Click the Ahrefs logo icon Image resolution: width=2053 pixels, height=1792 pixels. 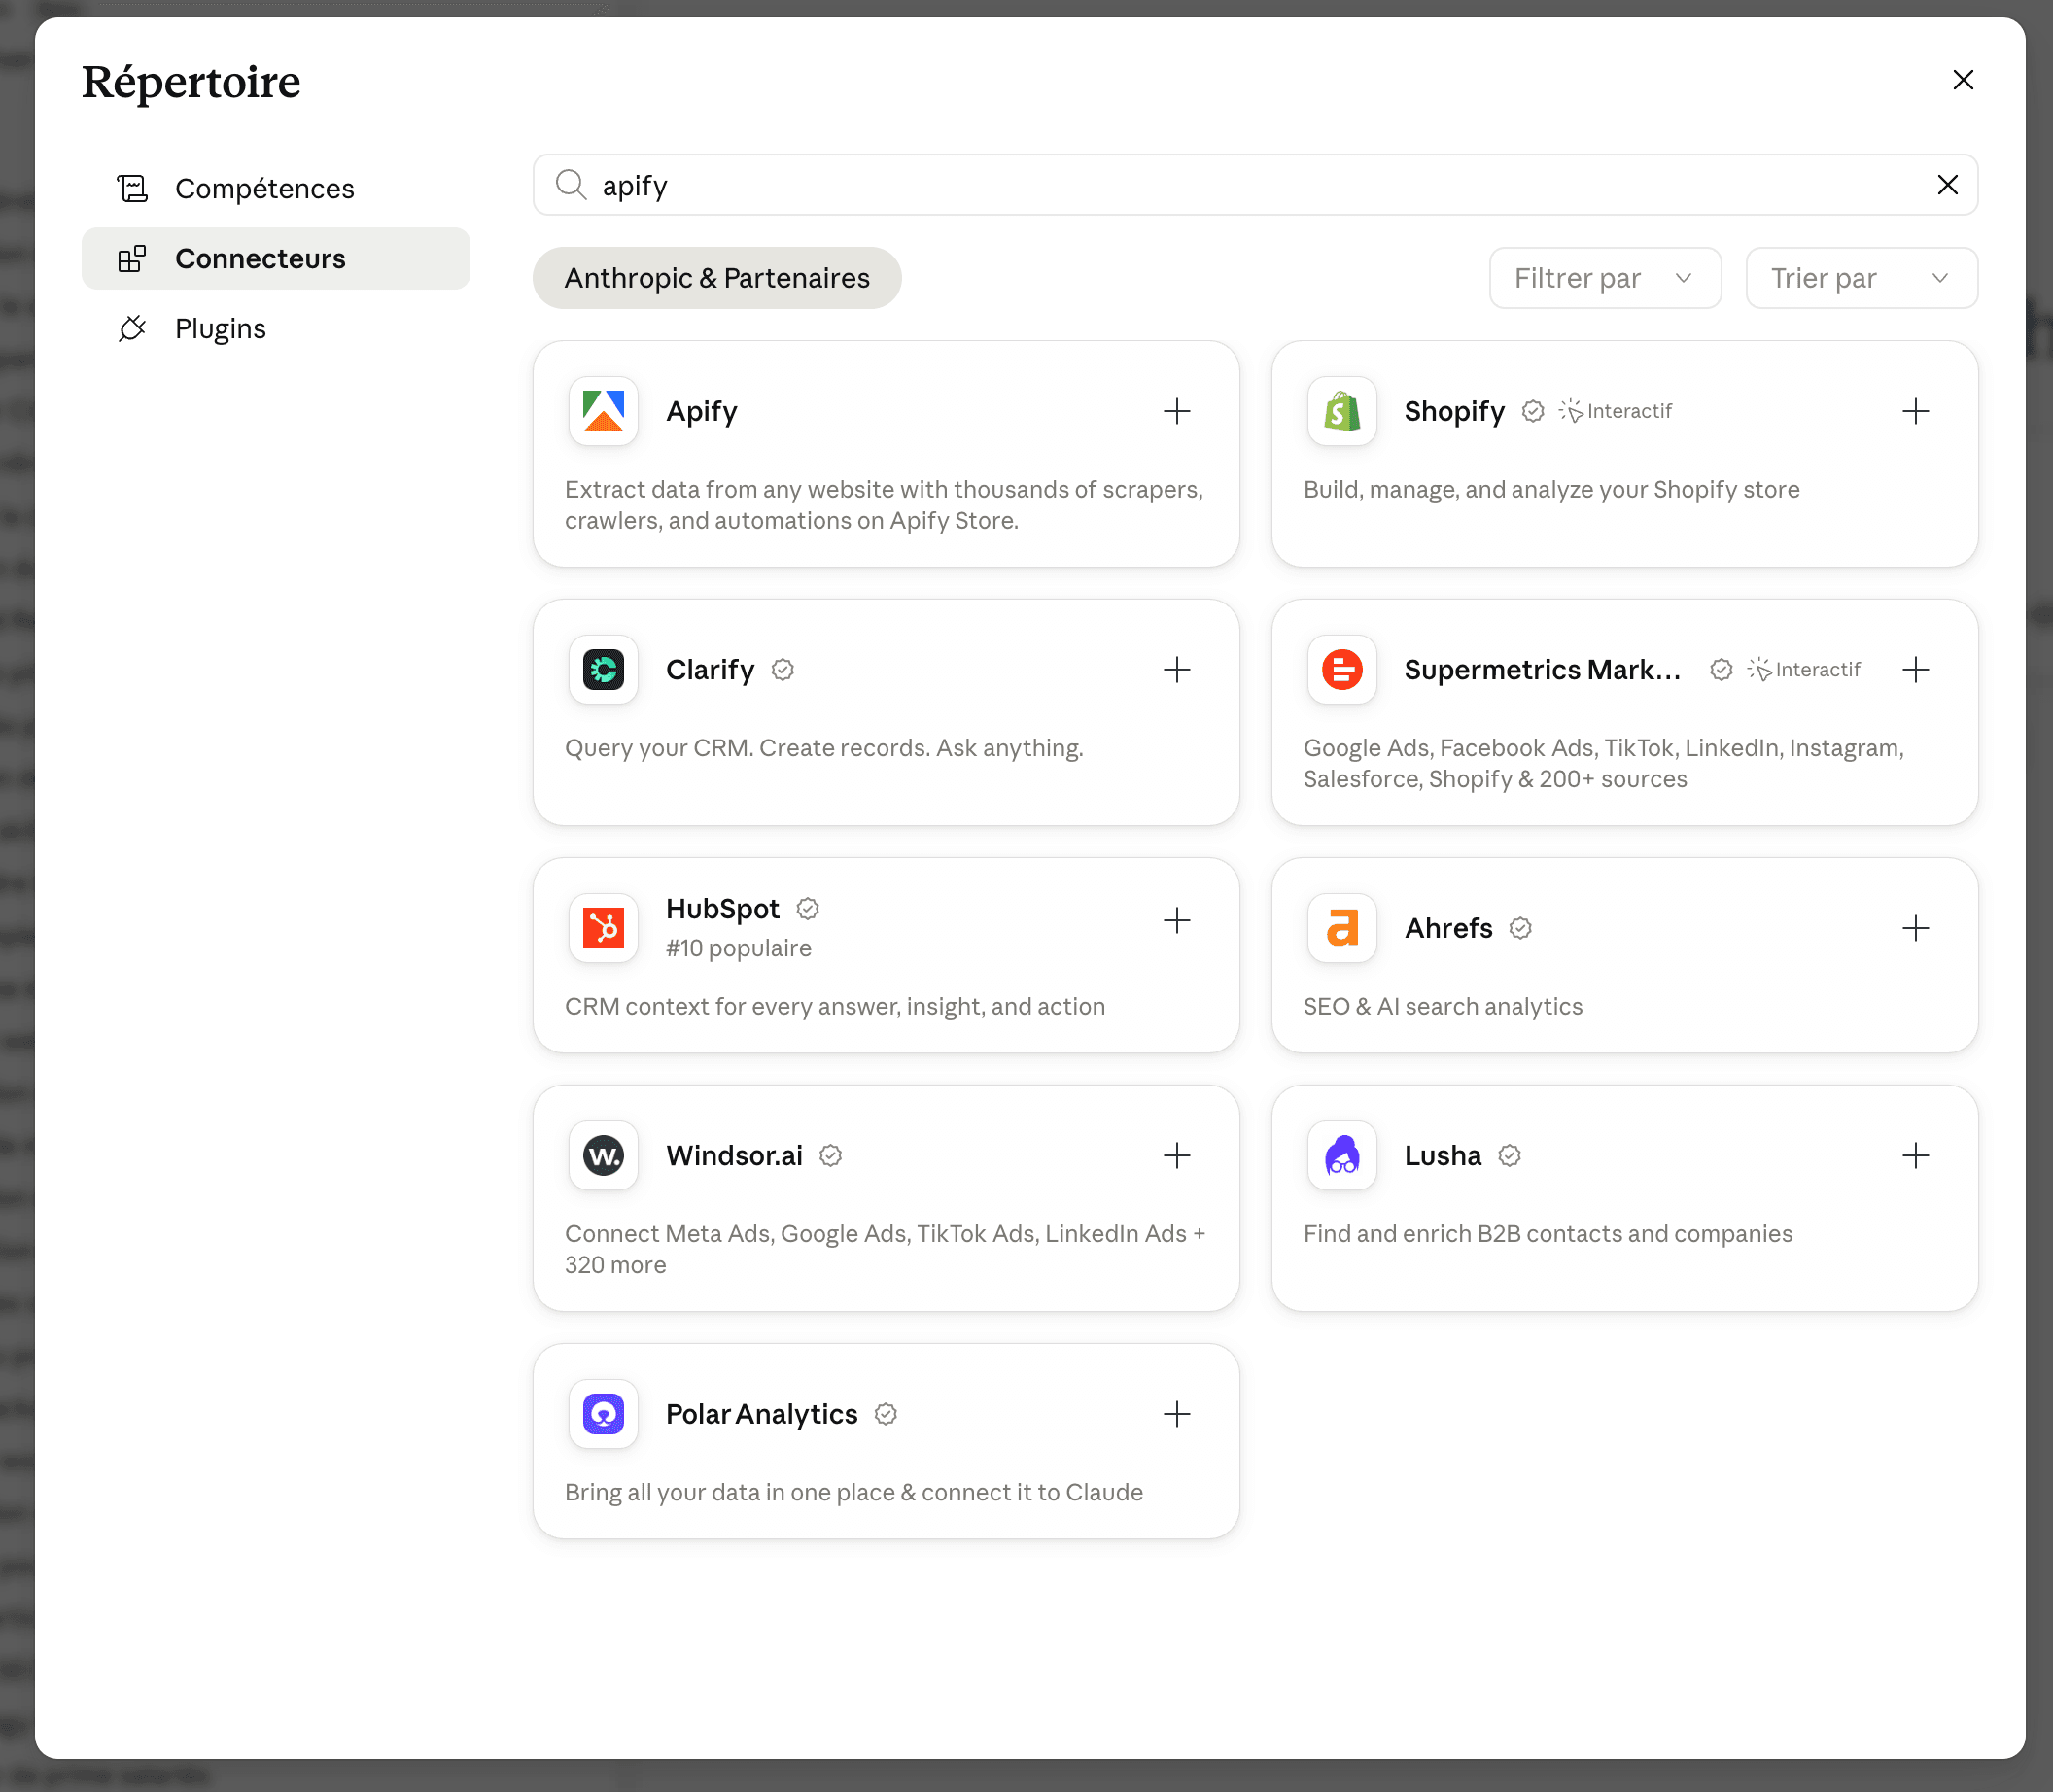click(1342, 928)
